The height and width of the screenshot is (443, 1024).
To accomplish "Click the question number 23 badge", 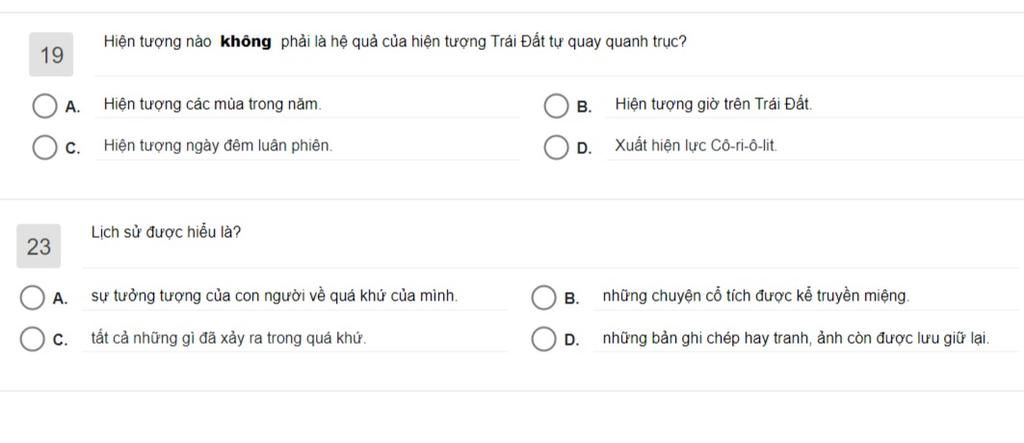I will click(39, 247).
